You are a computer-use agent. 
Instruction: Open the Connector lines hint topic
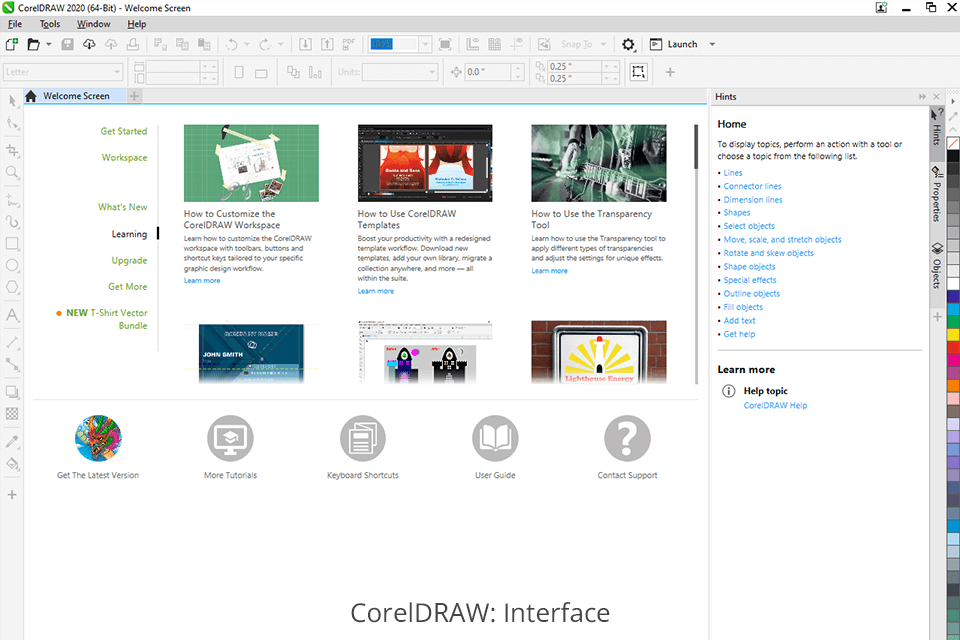752,186
